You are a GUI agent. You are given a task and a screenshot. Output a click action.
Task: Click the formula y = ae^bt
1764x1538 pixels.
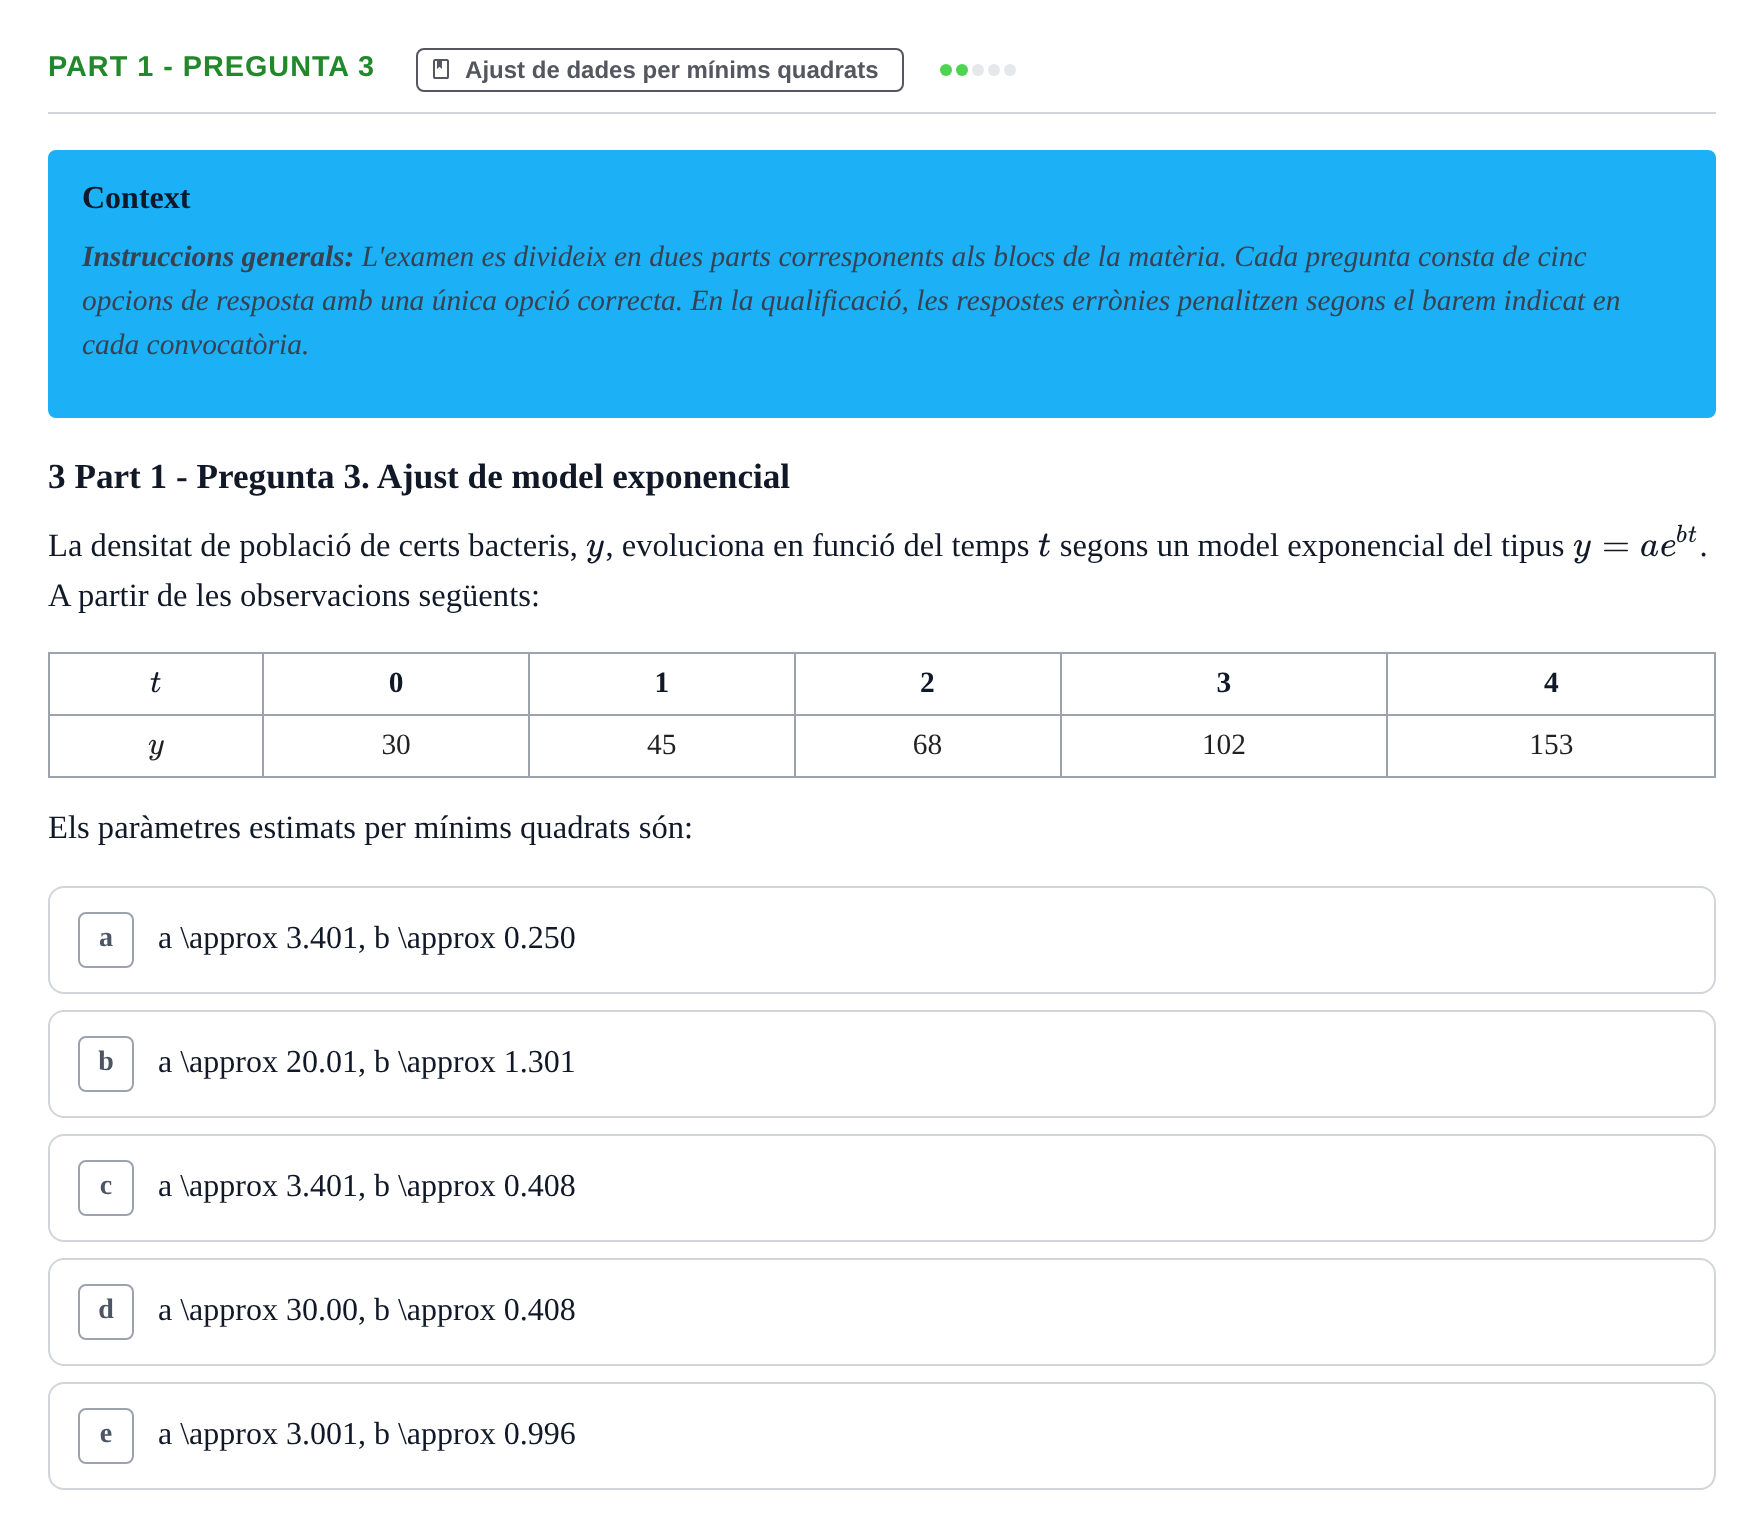(x=1635, y=543)
